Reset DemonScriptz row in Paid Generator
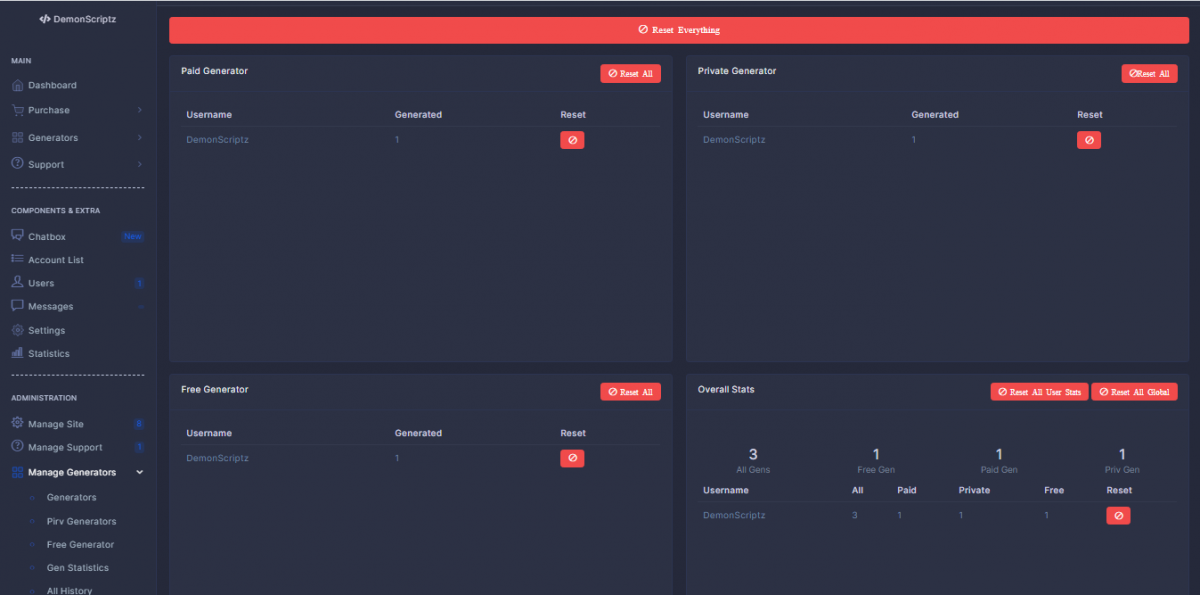Viewport: 1200px width, 595px height. [572, 140]
